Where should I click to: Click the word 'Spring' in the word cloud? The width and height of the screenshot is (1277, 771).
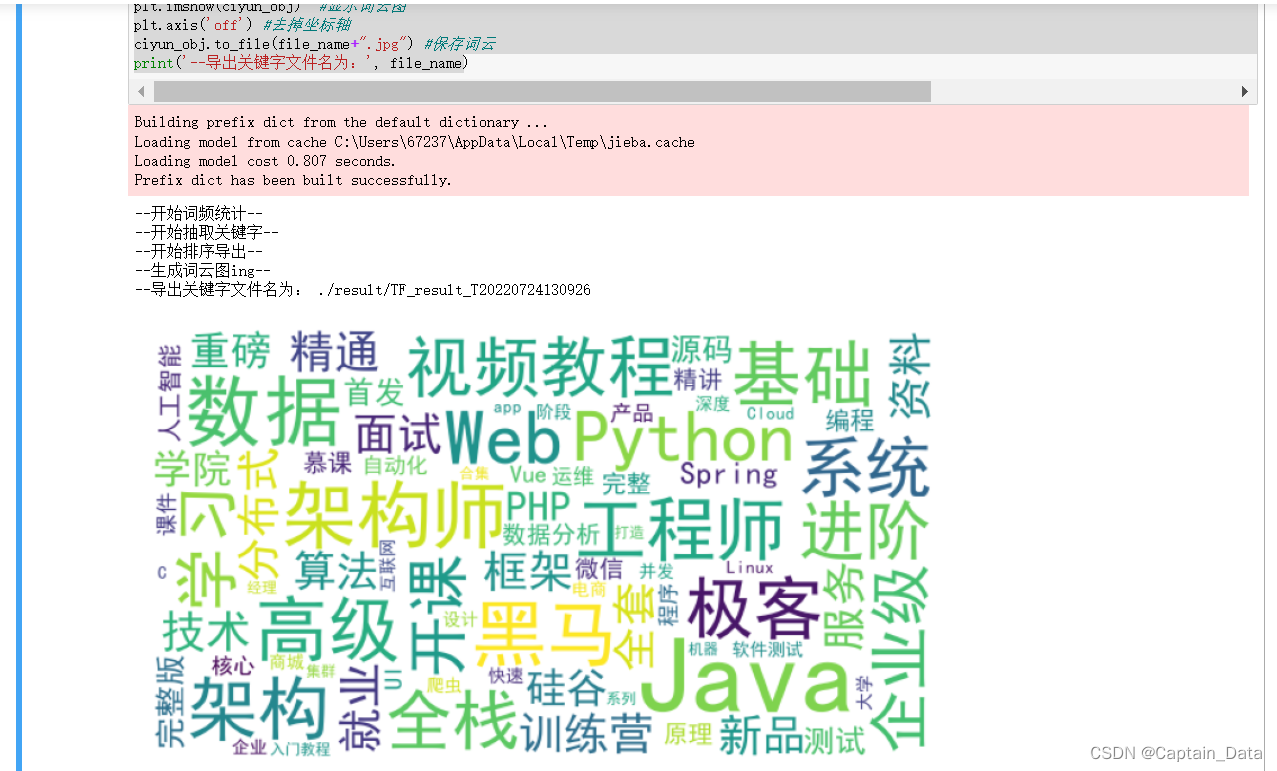click(729, 473)
